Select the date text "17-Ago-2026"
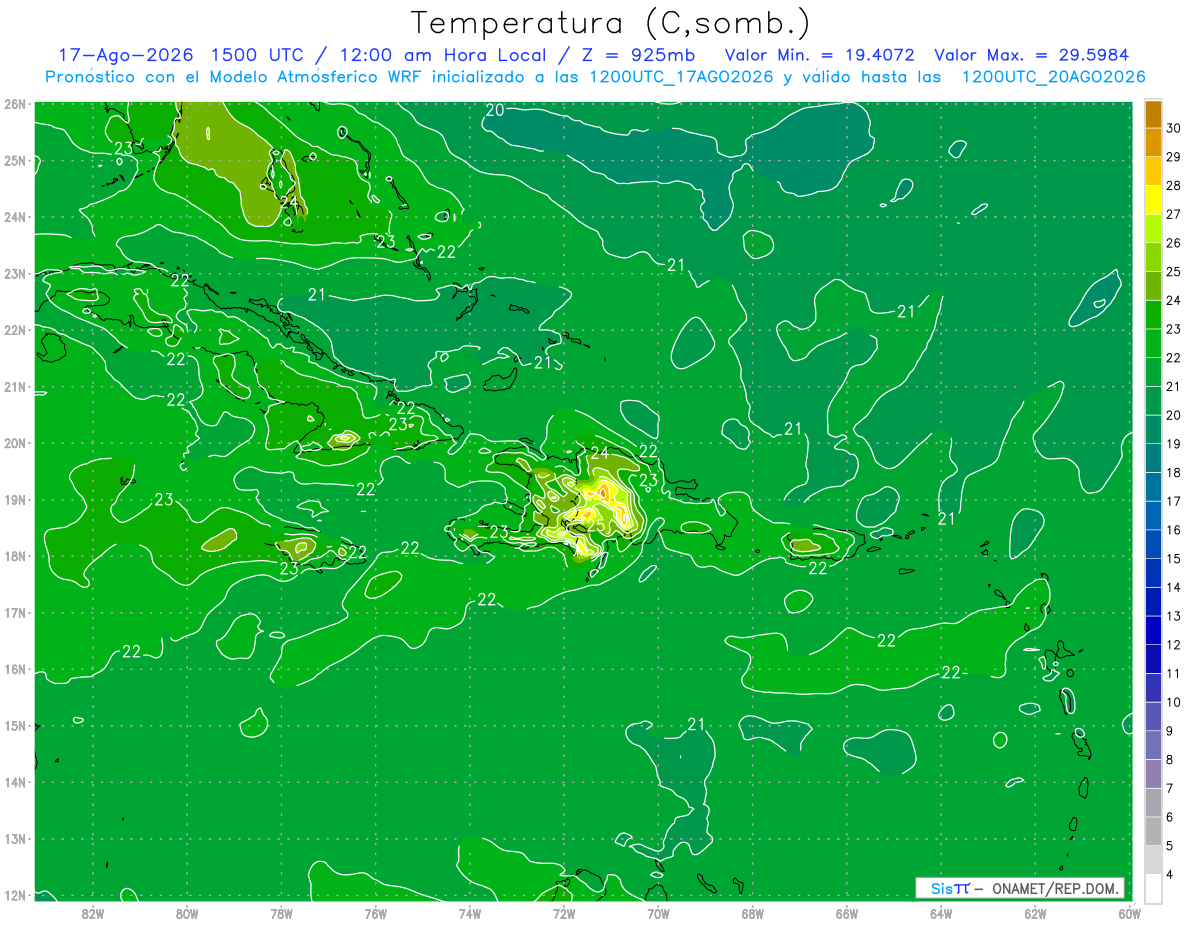Viewport: 1200px width, 927px height. pos(125,55)
